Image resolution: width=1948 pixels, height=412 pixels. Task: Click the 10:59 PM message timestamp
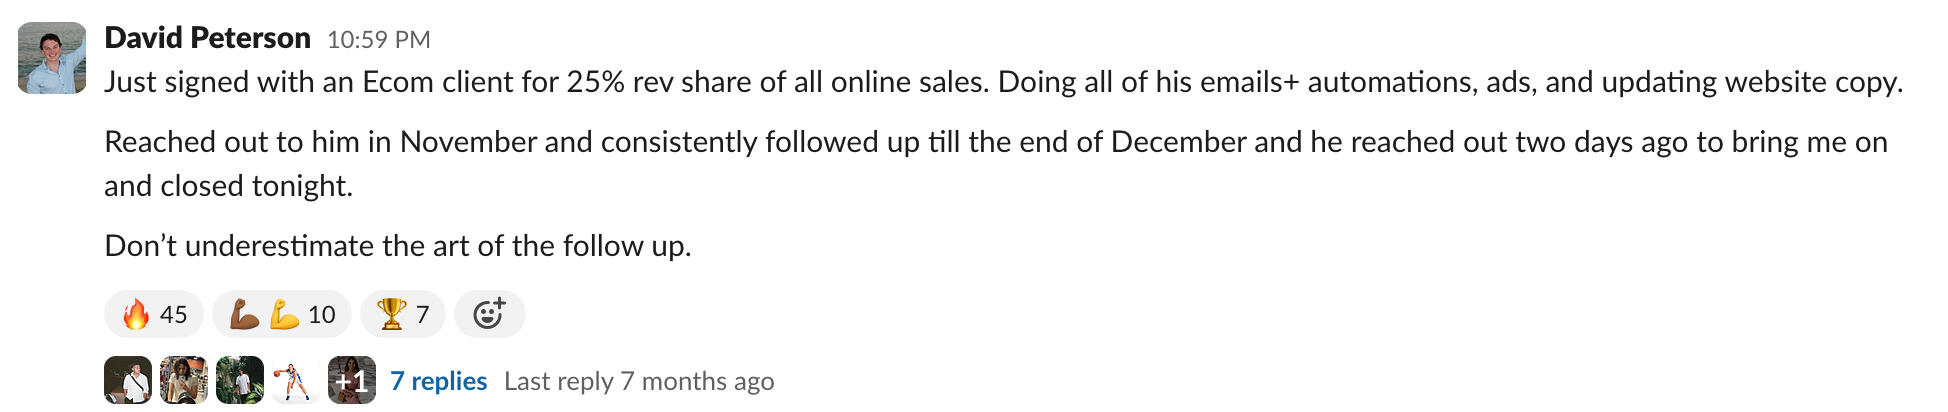tap(378, 39)
